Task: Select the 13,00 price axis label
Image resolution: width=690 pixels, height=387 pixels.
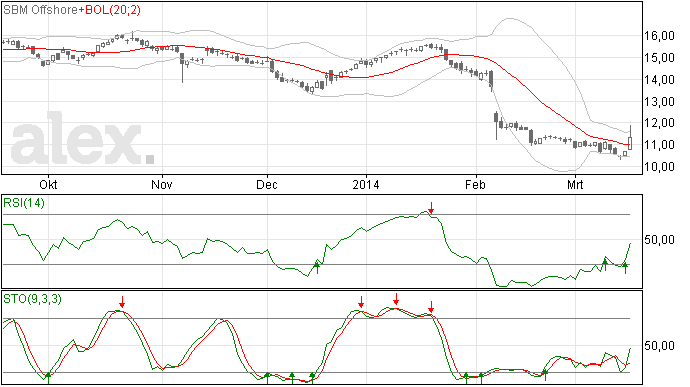Action: pyautogui.click(x=659, y=101)
